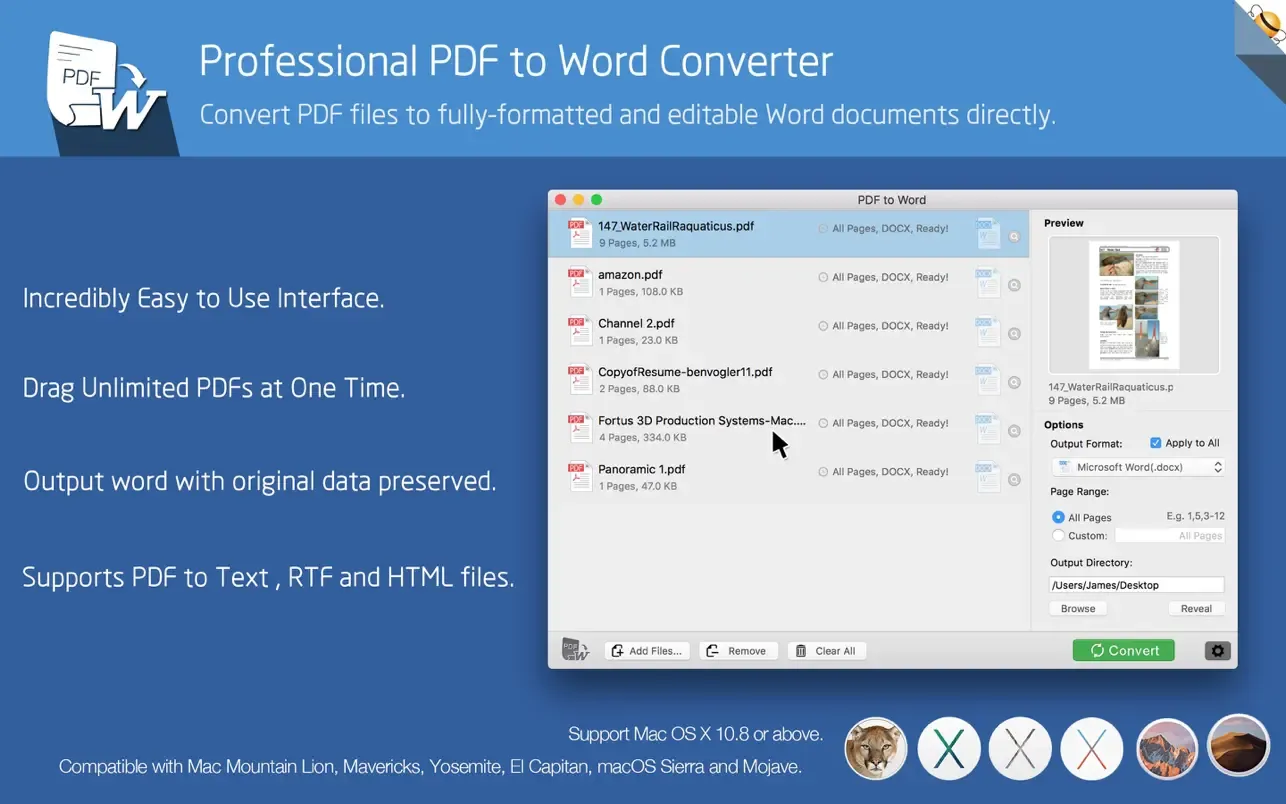Image resolution: width=1286 pixels, height=804 pixels.
Task: Click the PDF to Word logo in bottom toolbar
Action: pyautogui.click(x=575, y=650)
